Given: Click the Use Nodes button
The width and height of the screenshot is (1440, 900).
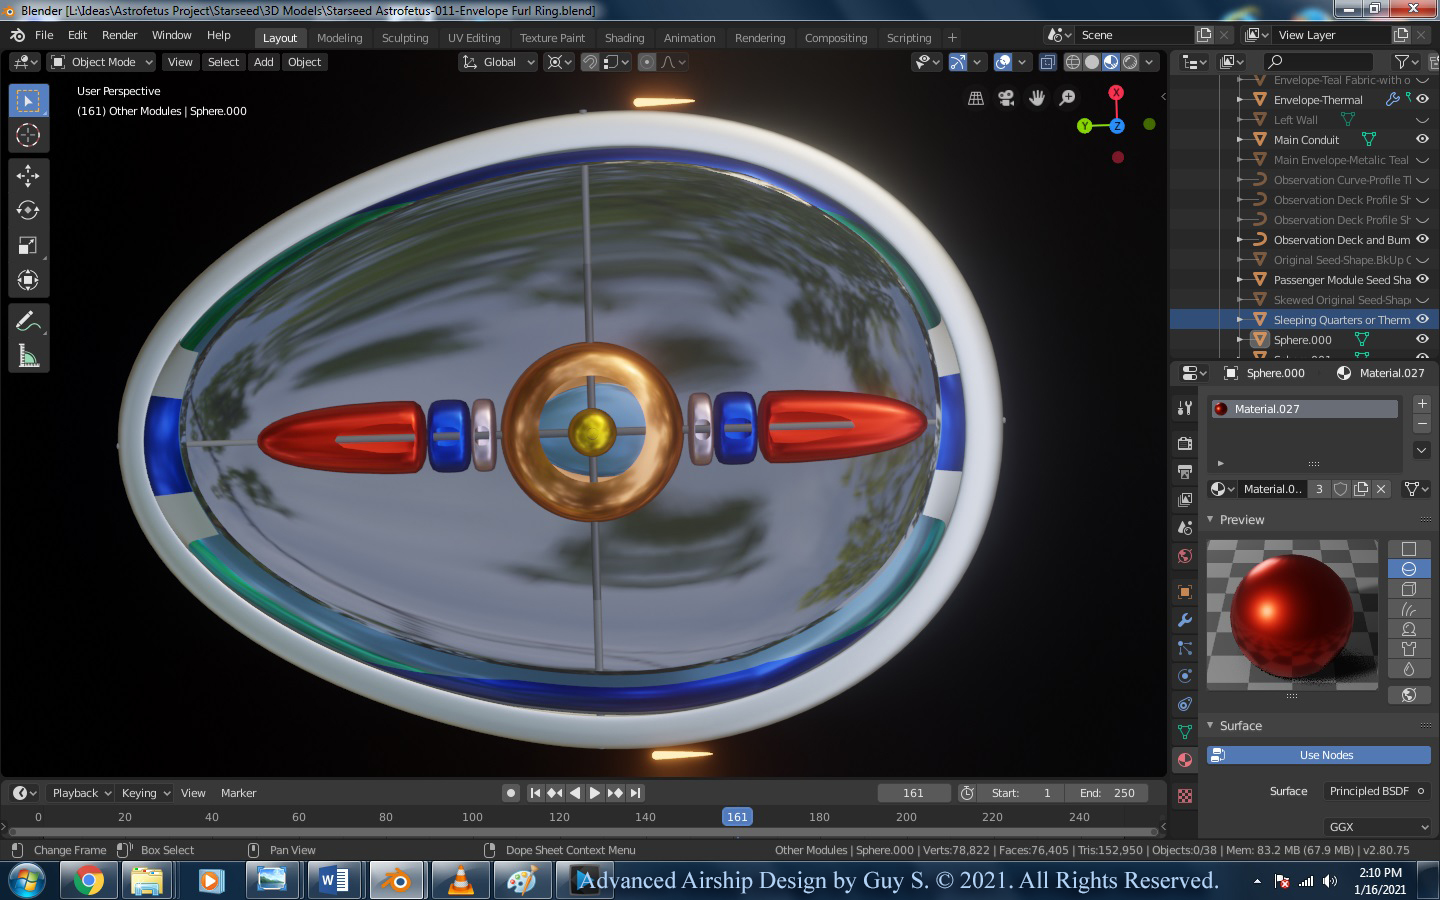Looking at the screenshot, I should tap(1326, 755).
